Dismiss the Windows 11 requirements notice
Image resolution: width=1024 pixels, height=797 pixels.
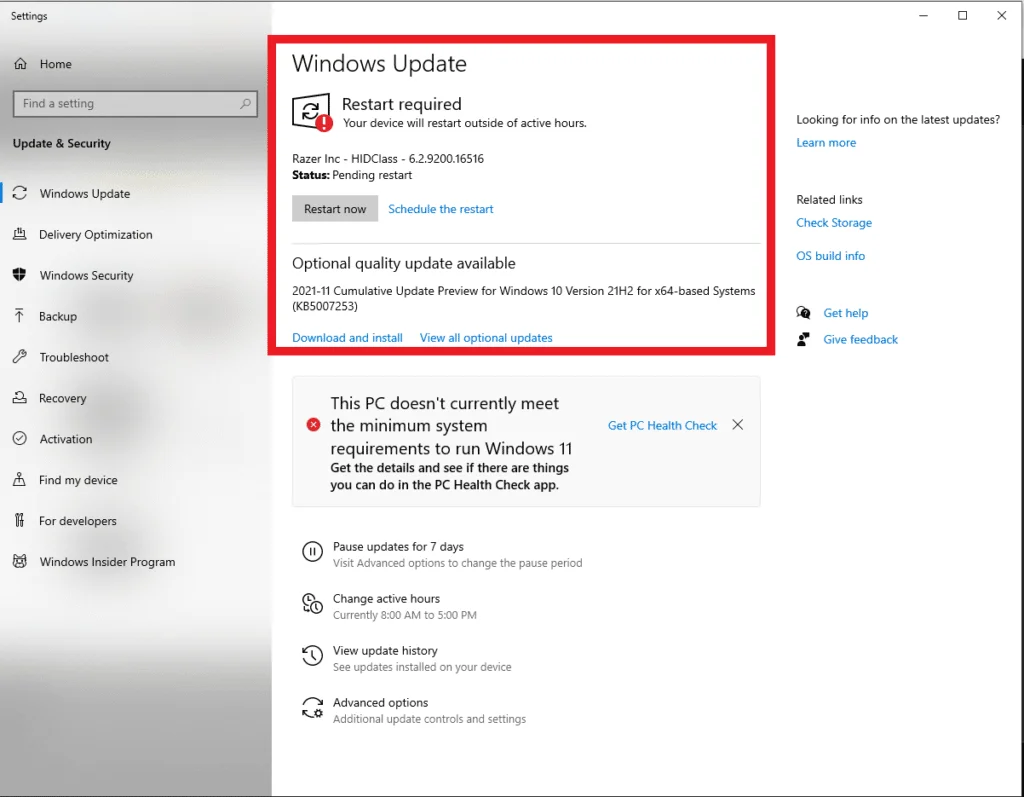click(x=737, y=425)
